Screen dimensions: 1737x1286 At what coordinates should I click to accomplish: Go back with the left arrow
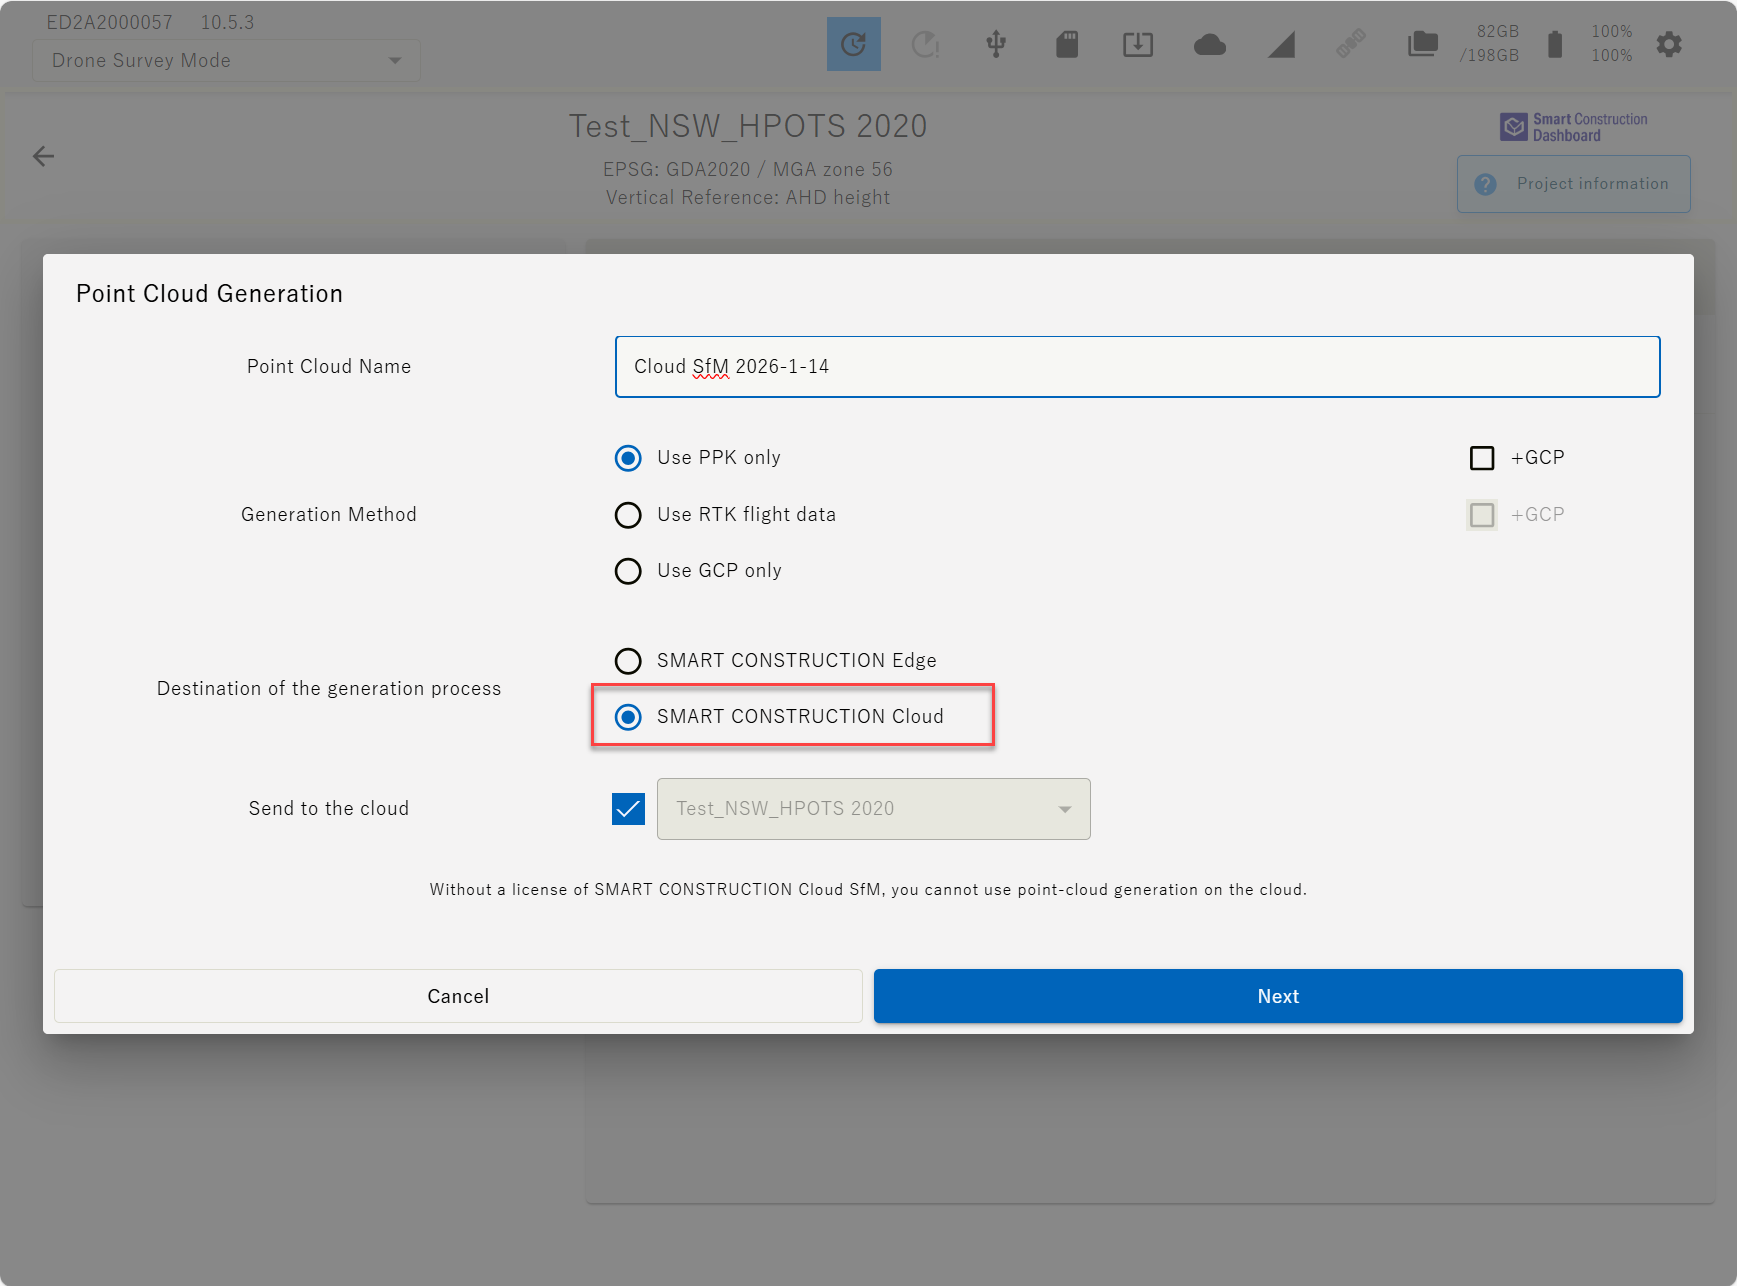43,156
